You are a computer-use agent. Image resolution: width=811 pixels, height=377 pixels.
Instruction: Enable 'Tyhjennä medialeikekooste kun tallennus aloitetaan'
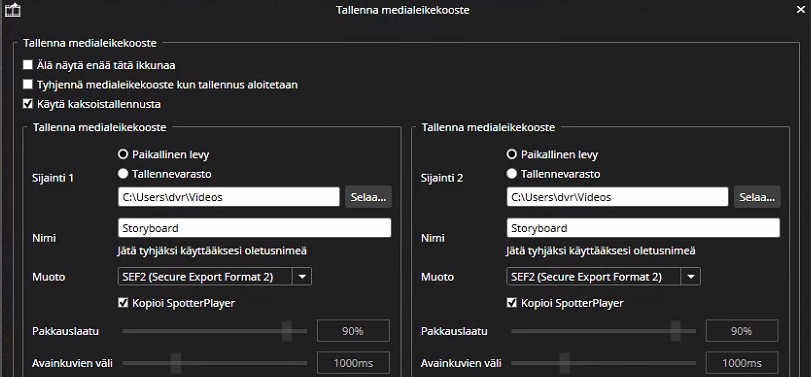(x=28, y=85)
